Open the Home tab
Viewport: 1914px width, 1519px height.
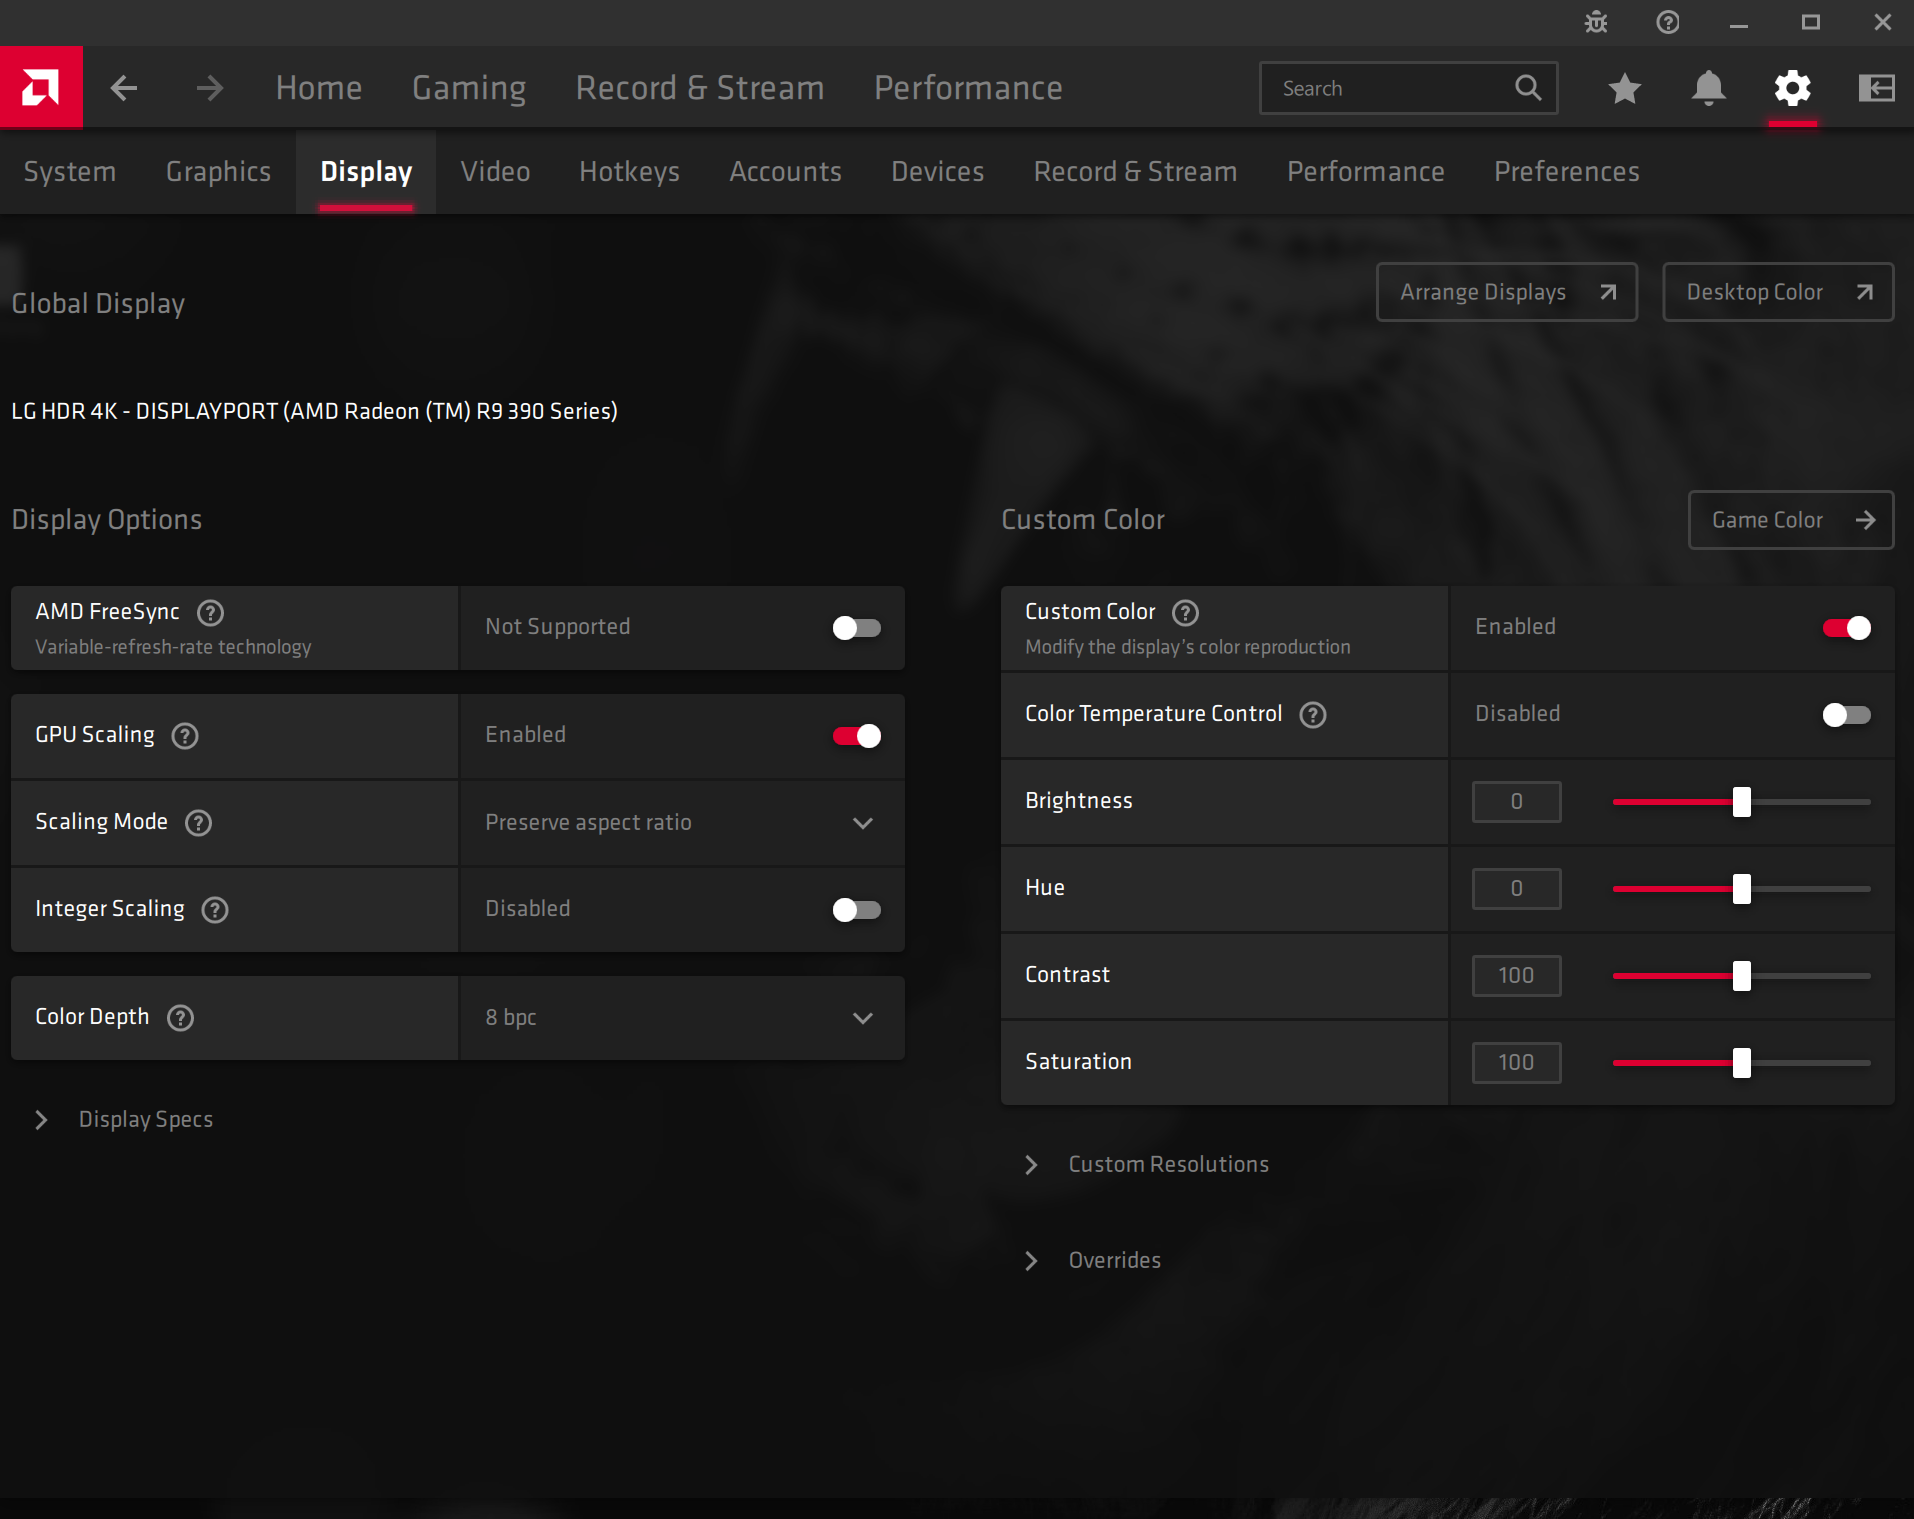[x=319, y=88]
